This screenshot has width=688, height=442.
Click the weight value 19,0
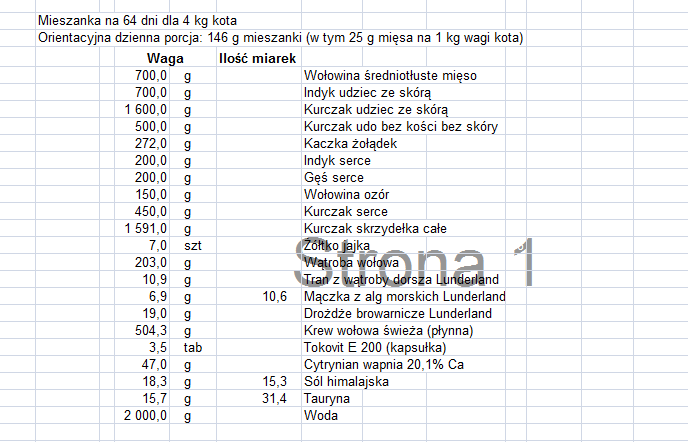tap(154, 313)
